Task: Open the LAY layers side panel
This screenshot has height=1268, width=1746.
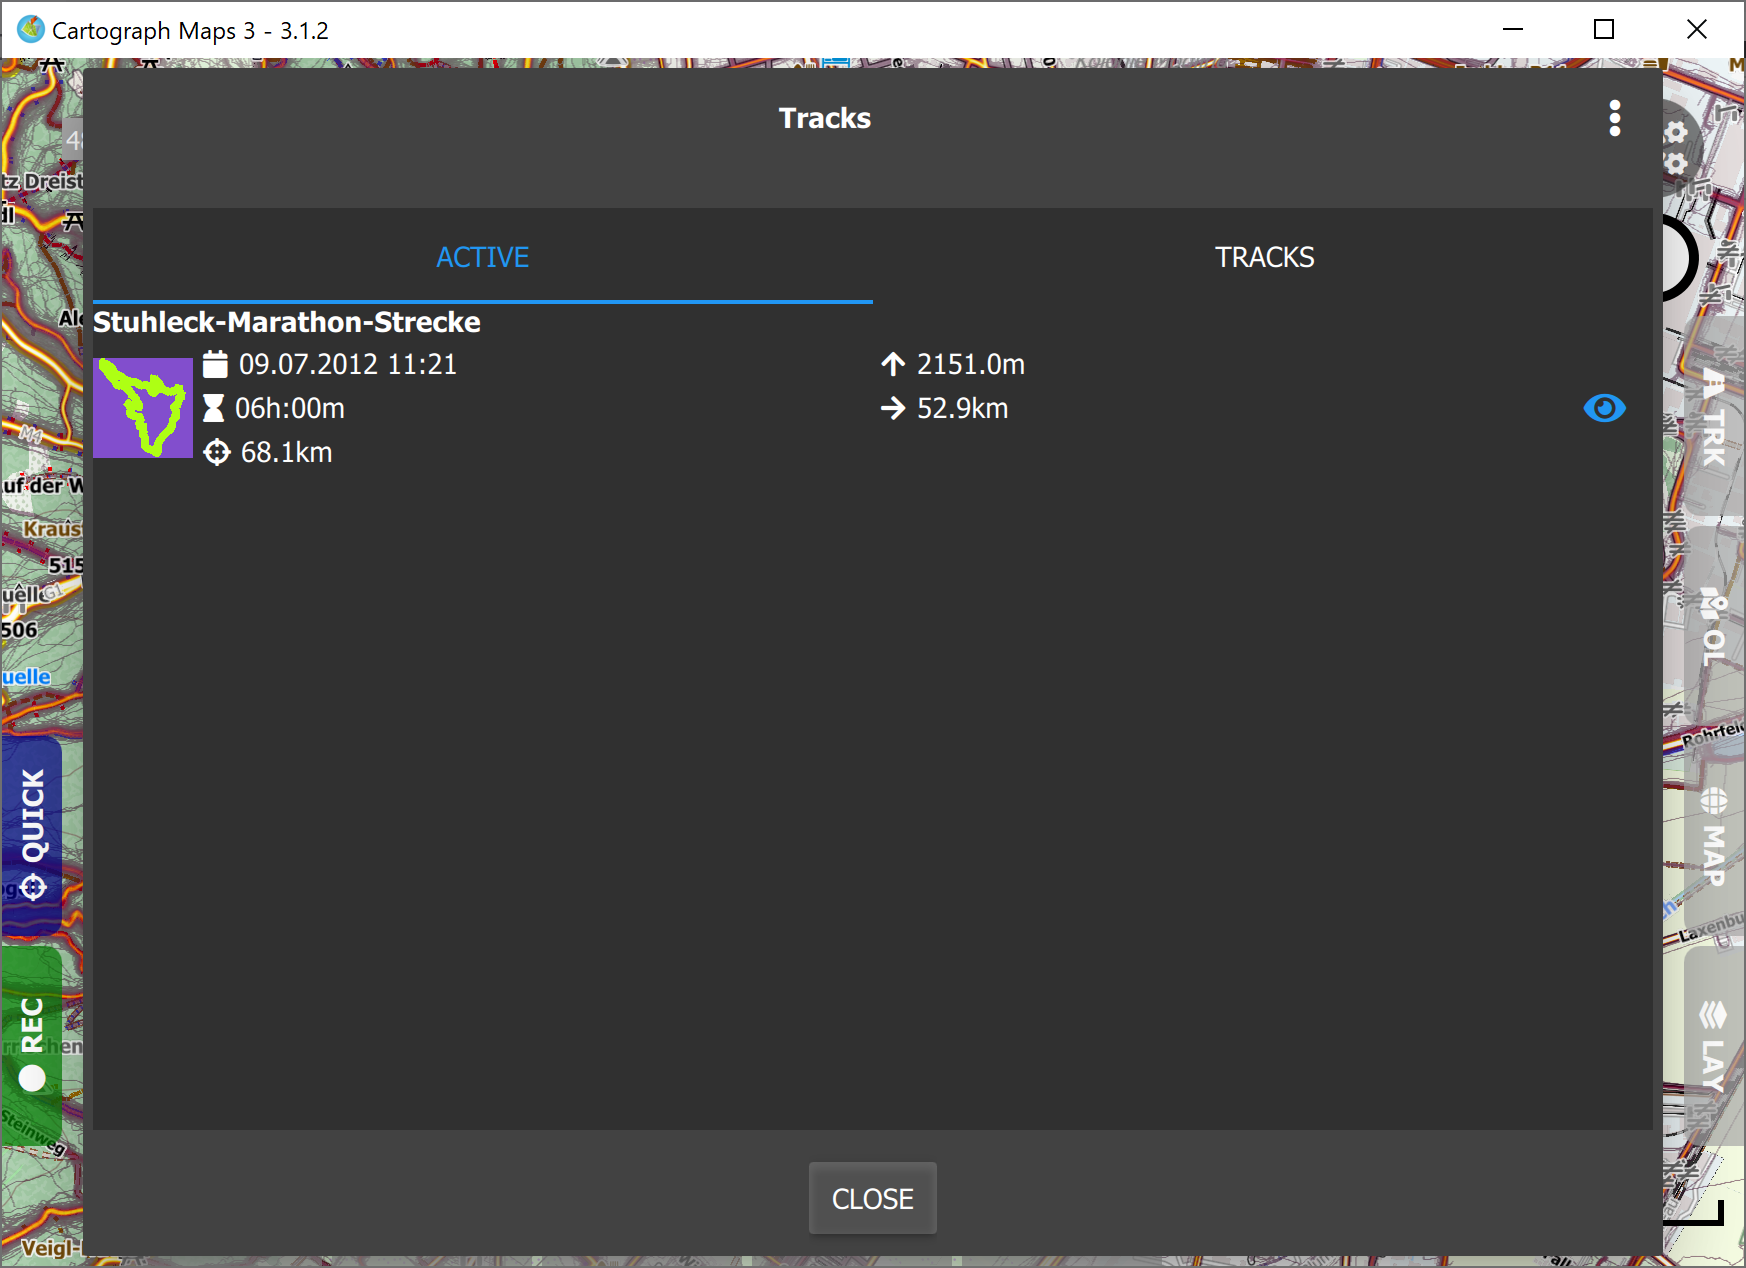Action: 1714,1046
